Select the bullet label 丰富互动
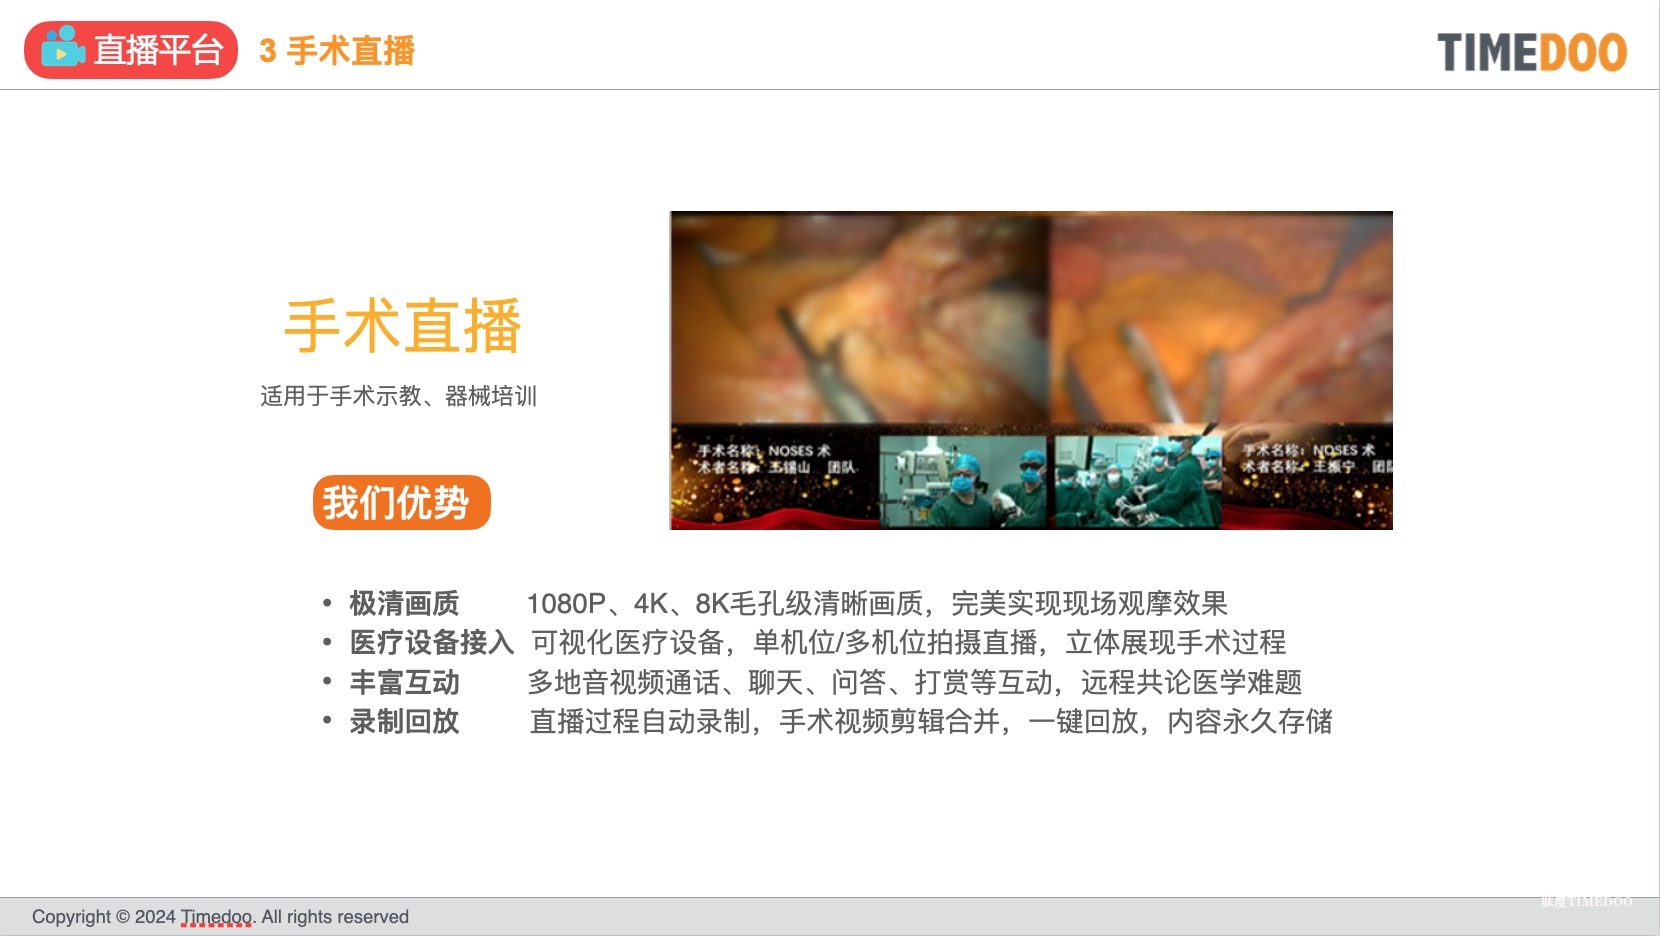This screenshot has height=936, width=1660. (404, 682)
